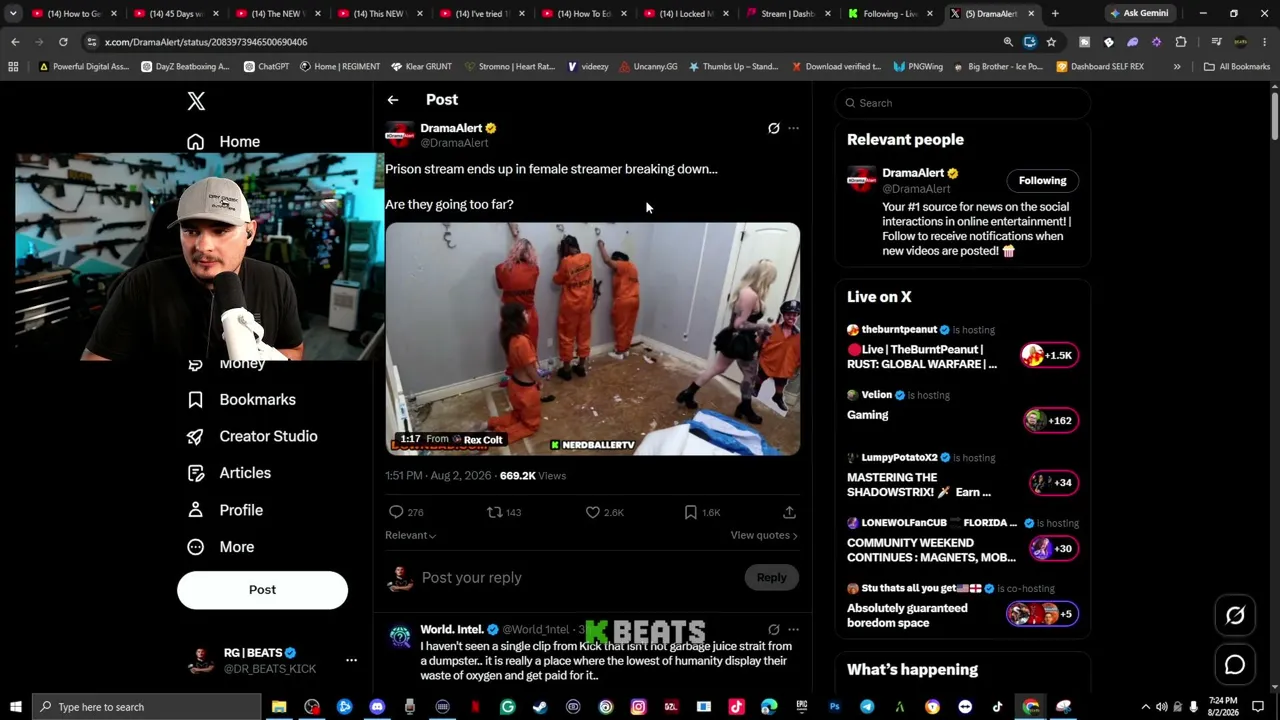Click the Windows Start button

(x=15, y=707)
